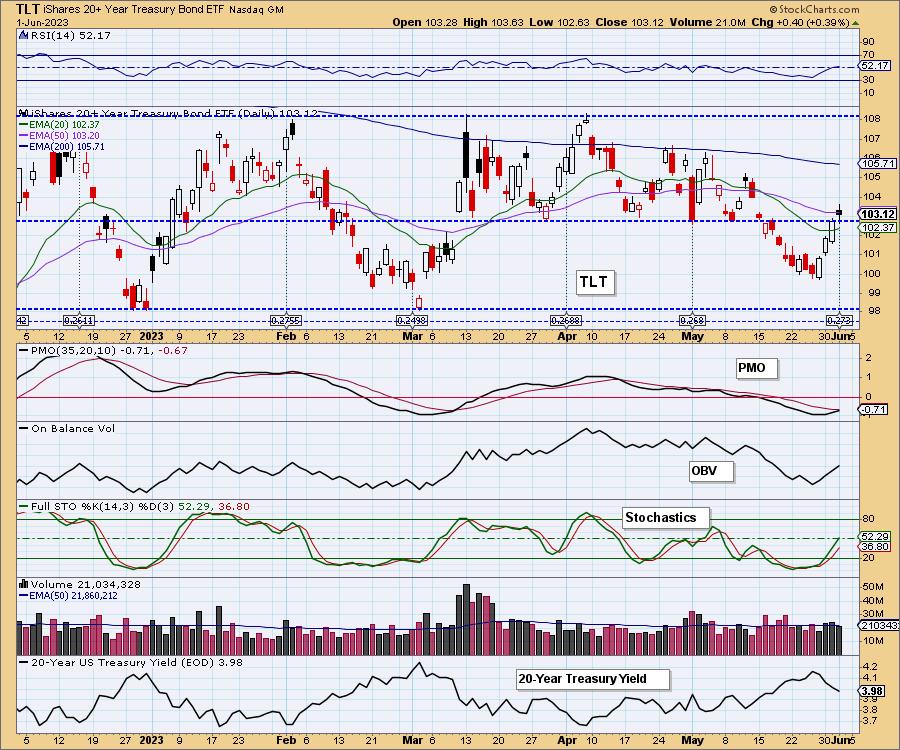Click the 1-Jun-2023 date label
This screenshot has width=900, height=750.
click(x=42, y=22)
